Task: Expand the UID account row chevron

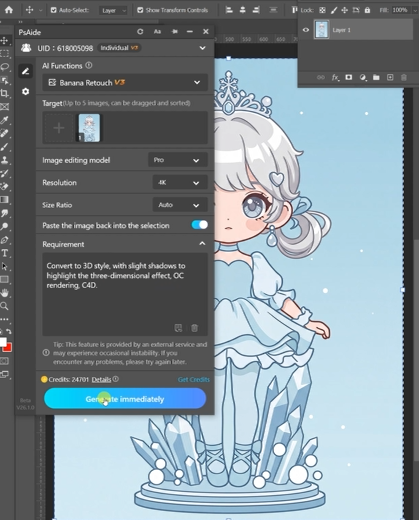Action: [x=202, y=48]
